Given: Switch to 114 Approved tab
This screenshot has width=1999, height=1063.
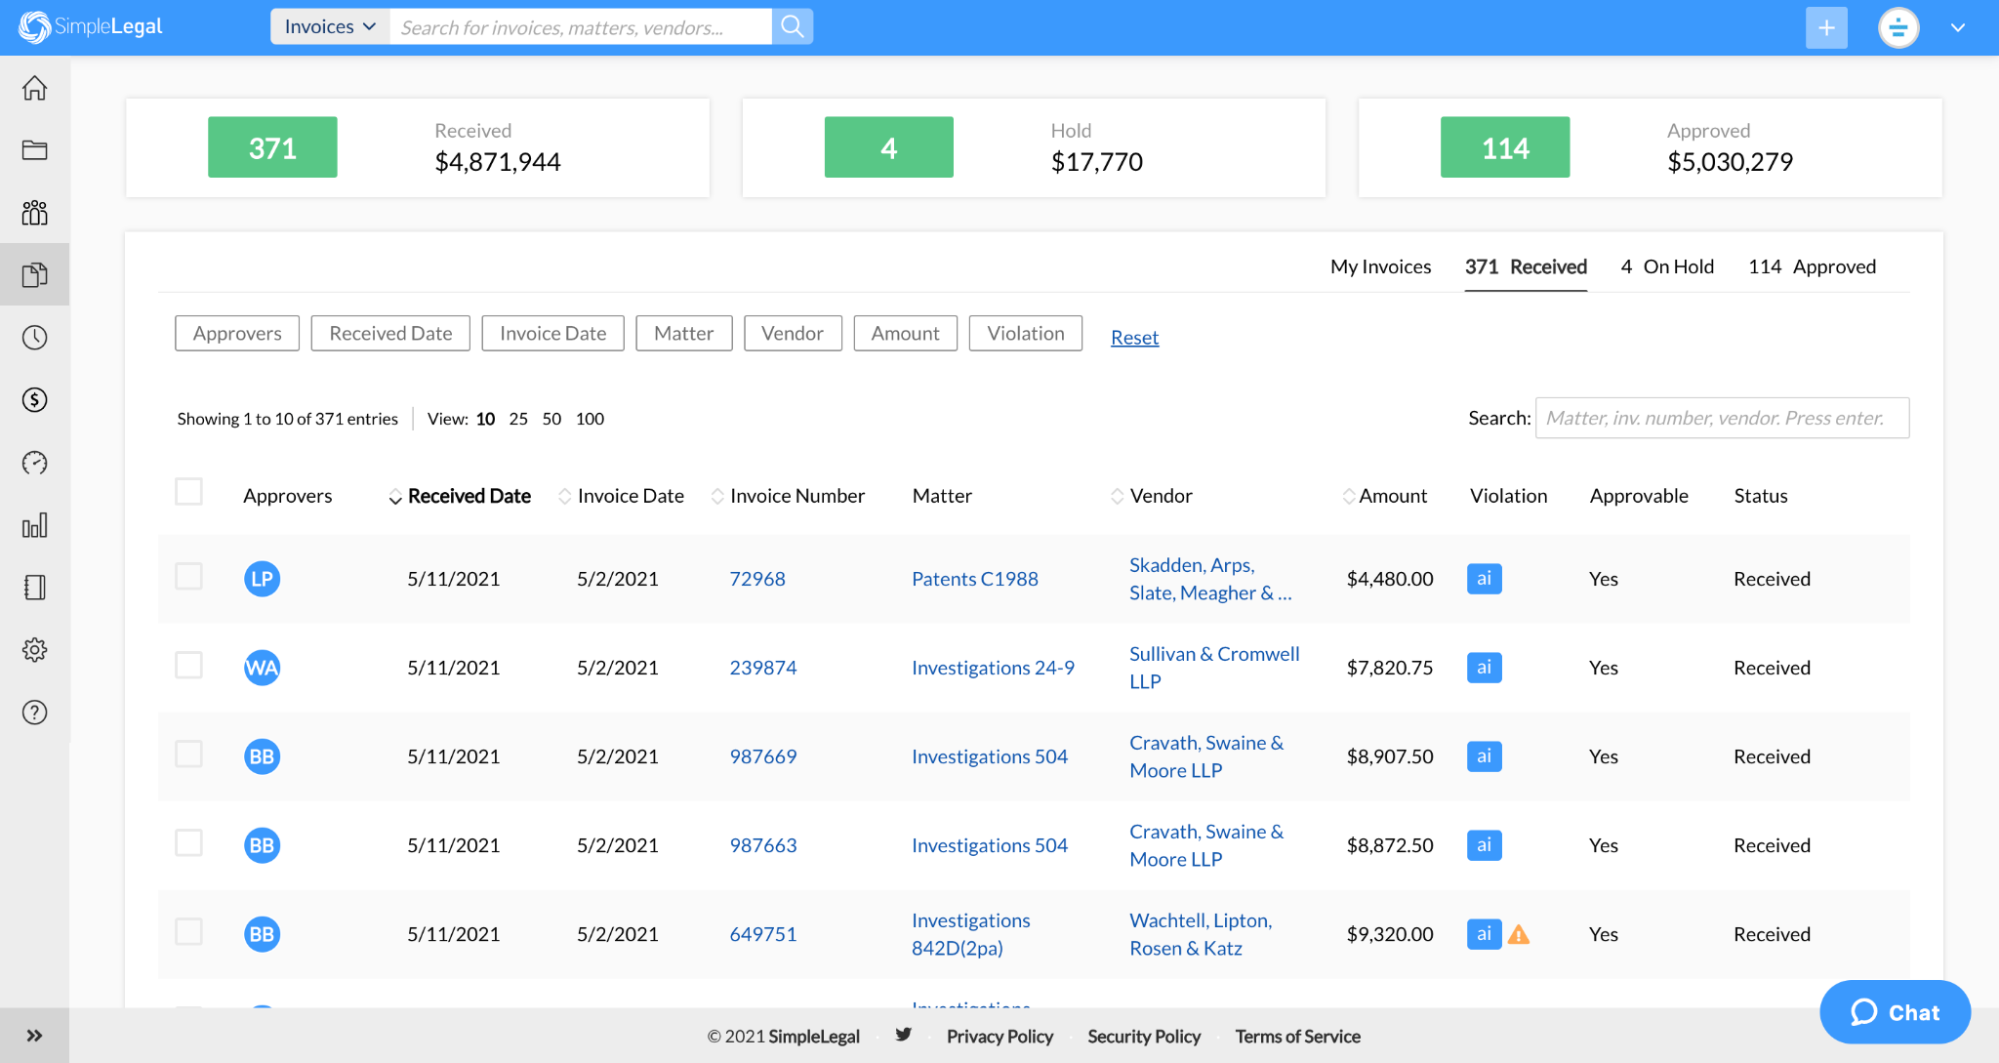Looking at the screenshot, I should click(1811, 267).
